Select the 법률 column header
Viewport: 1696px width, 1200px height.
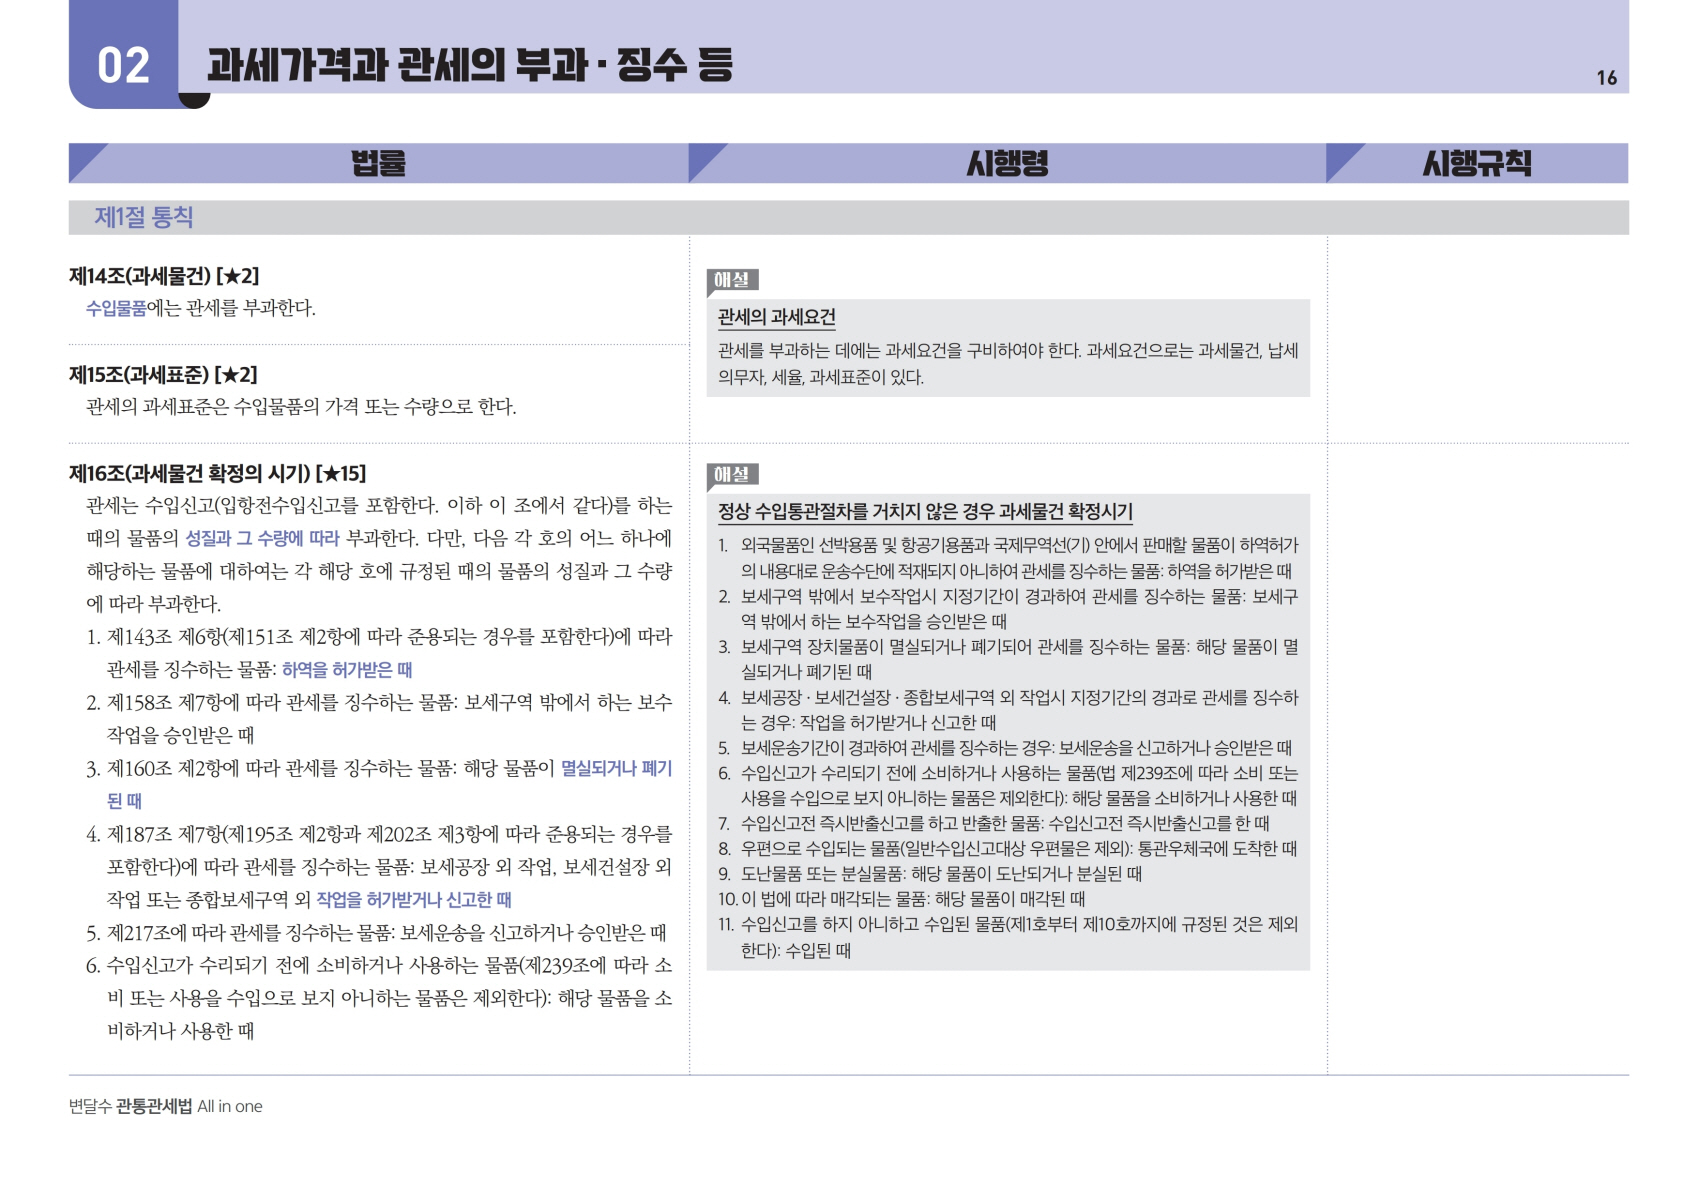pyautogui.click(x=378, y=163)
